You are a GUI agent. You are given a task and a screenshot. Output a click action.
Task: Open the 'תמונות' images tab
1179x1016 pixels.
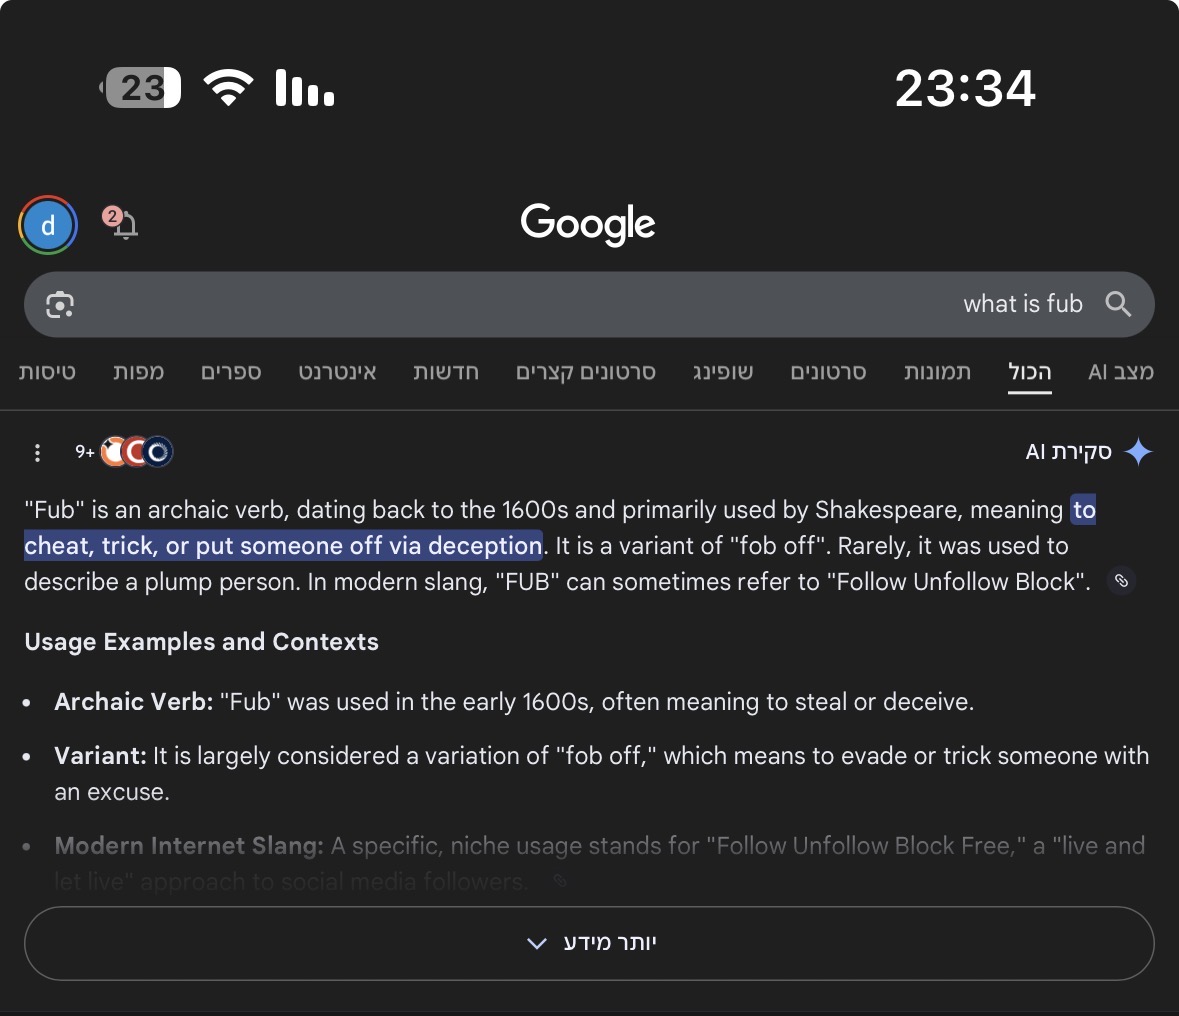937,372
